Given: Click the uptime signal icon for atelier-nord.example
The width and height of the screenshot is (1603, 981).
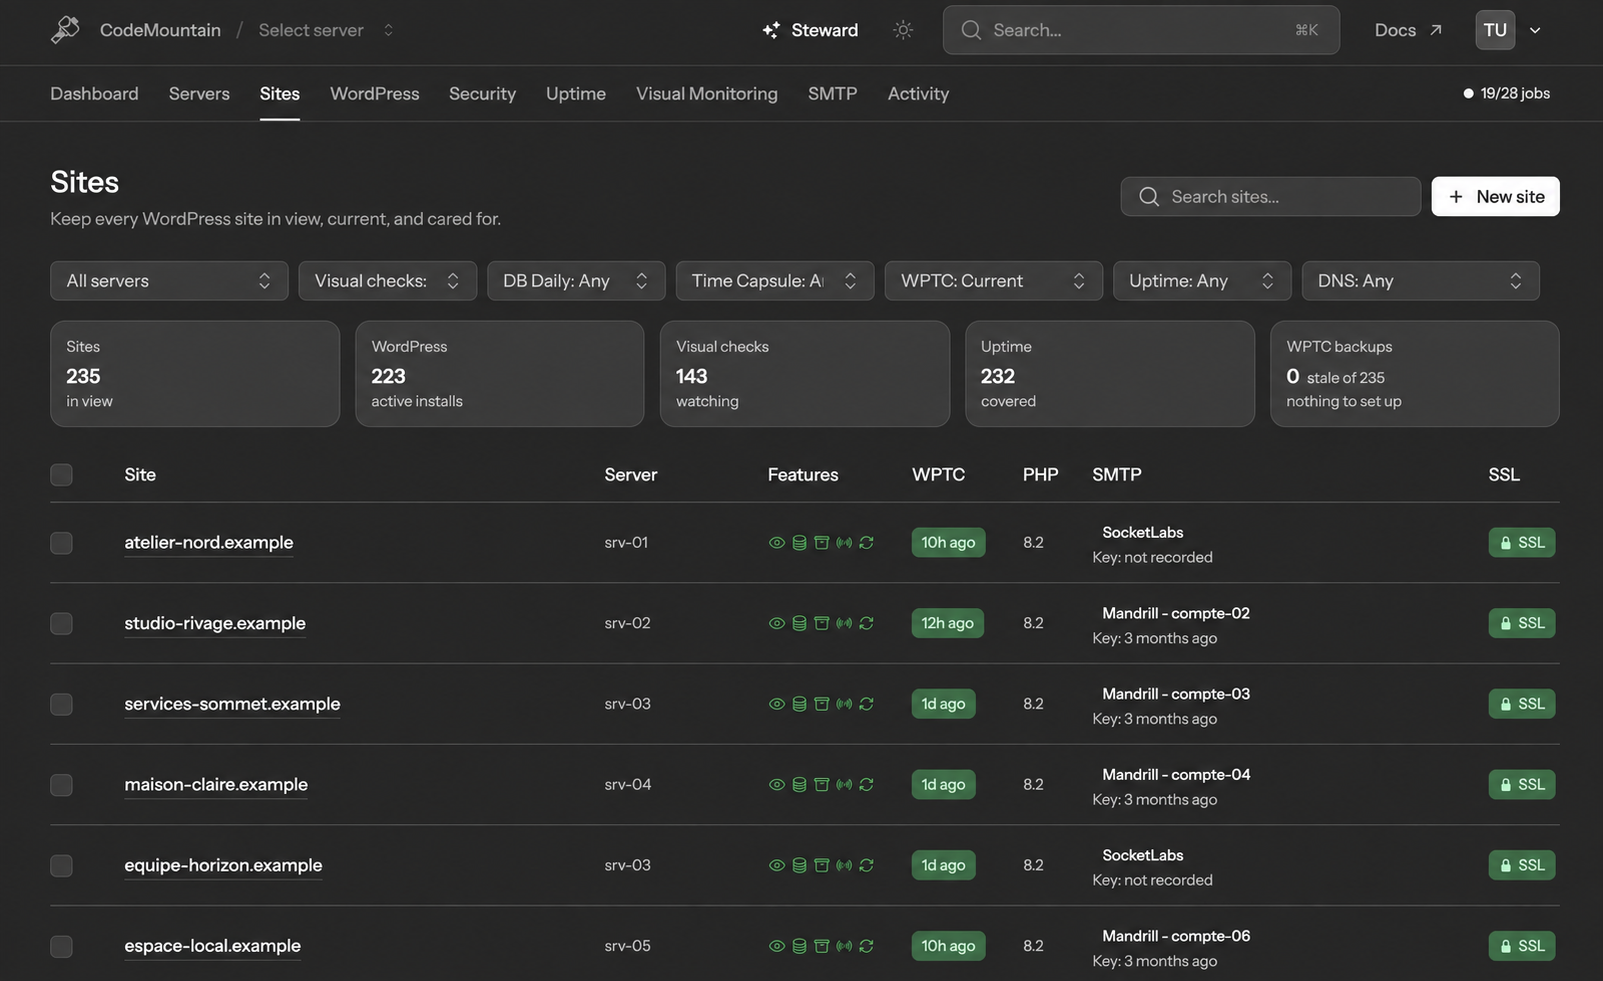Looking at the screenshot, I should pos(844,543).
